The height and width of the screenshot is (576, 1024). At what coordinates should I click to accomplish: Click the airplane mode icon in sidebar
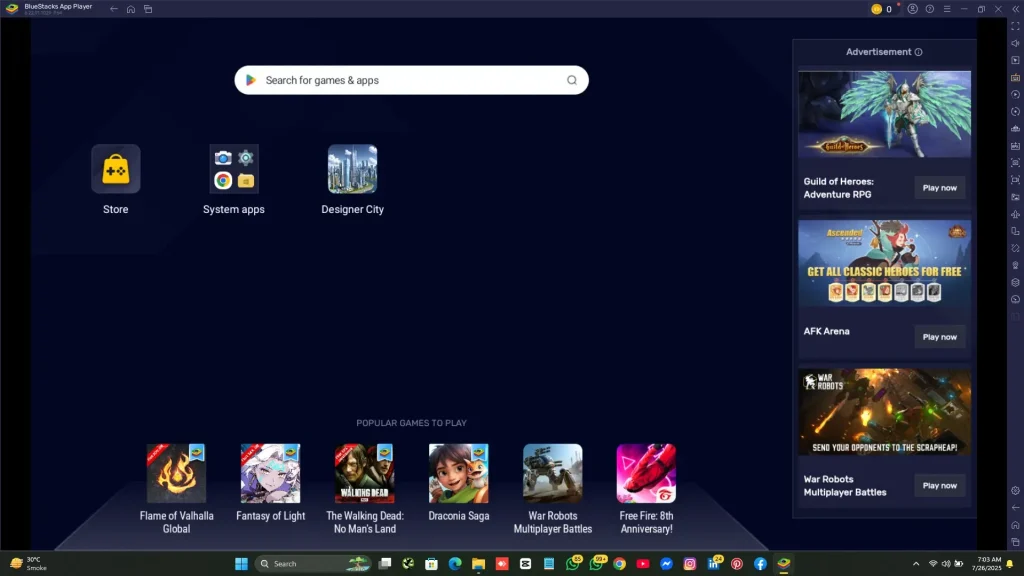coord(1016,214)
